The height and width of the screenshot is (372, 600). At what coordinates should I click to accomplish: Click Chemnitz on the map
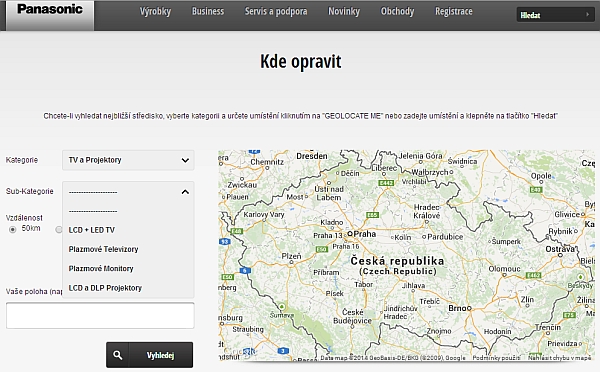pyautogui.click(x=267, y=162)
